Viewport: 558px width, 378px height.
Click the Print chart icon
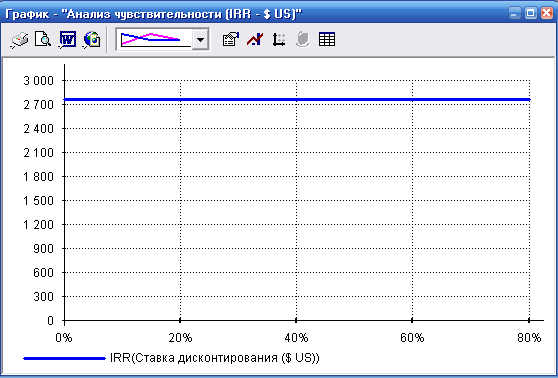(x=20, y=39)
